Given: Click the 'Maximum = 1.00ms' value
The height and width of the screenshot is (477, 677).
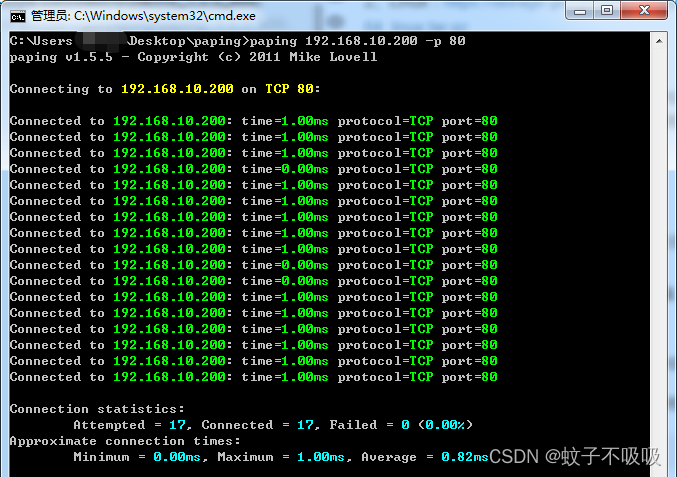Looking at the screenshot, I should 281,457.
